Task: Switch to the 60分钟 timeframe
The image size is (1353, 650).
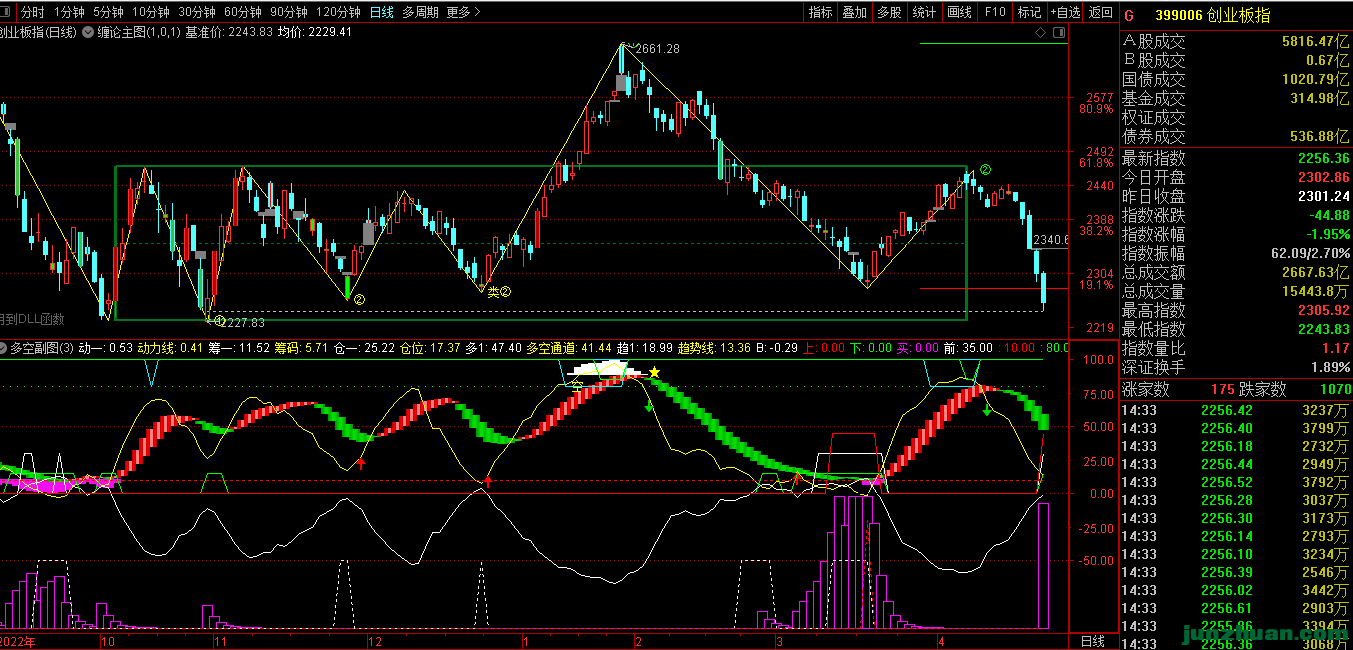Action: coord(243,12)
